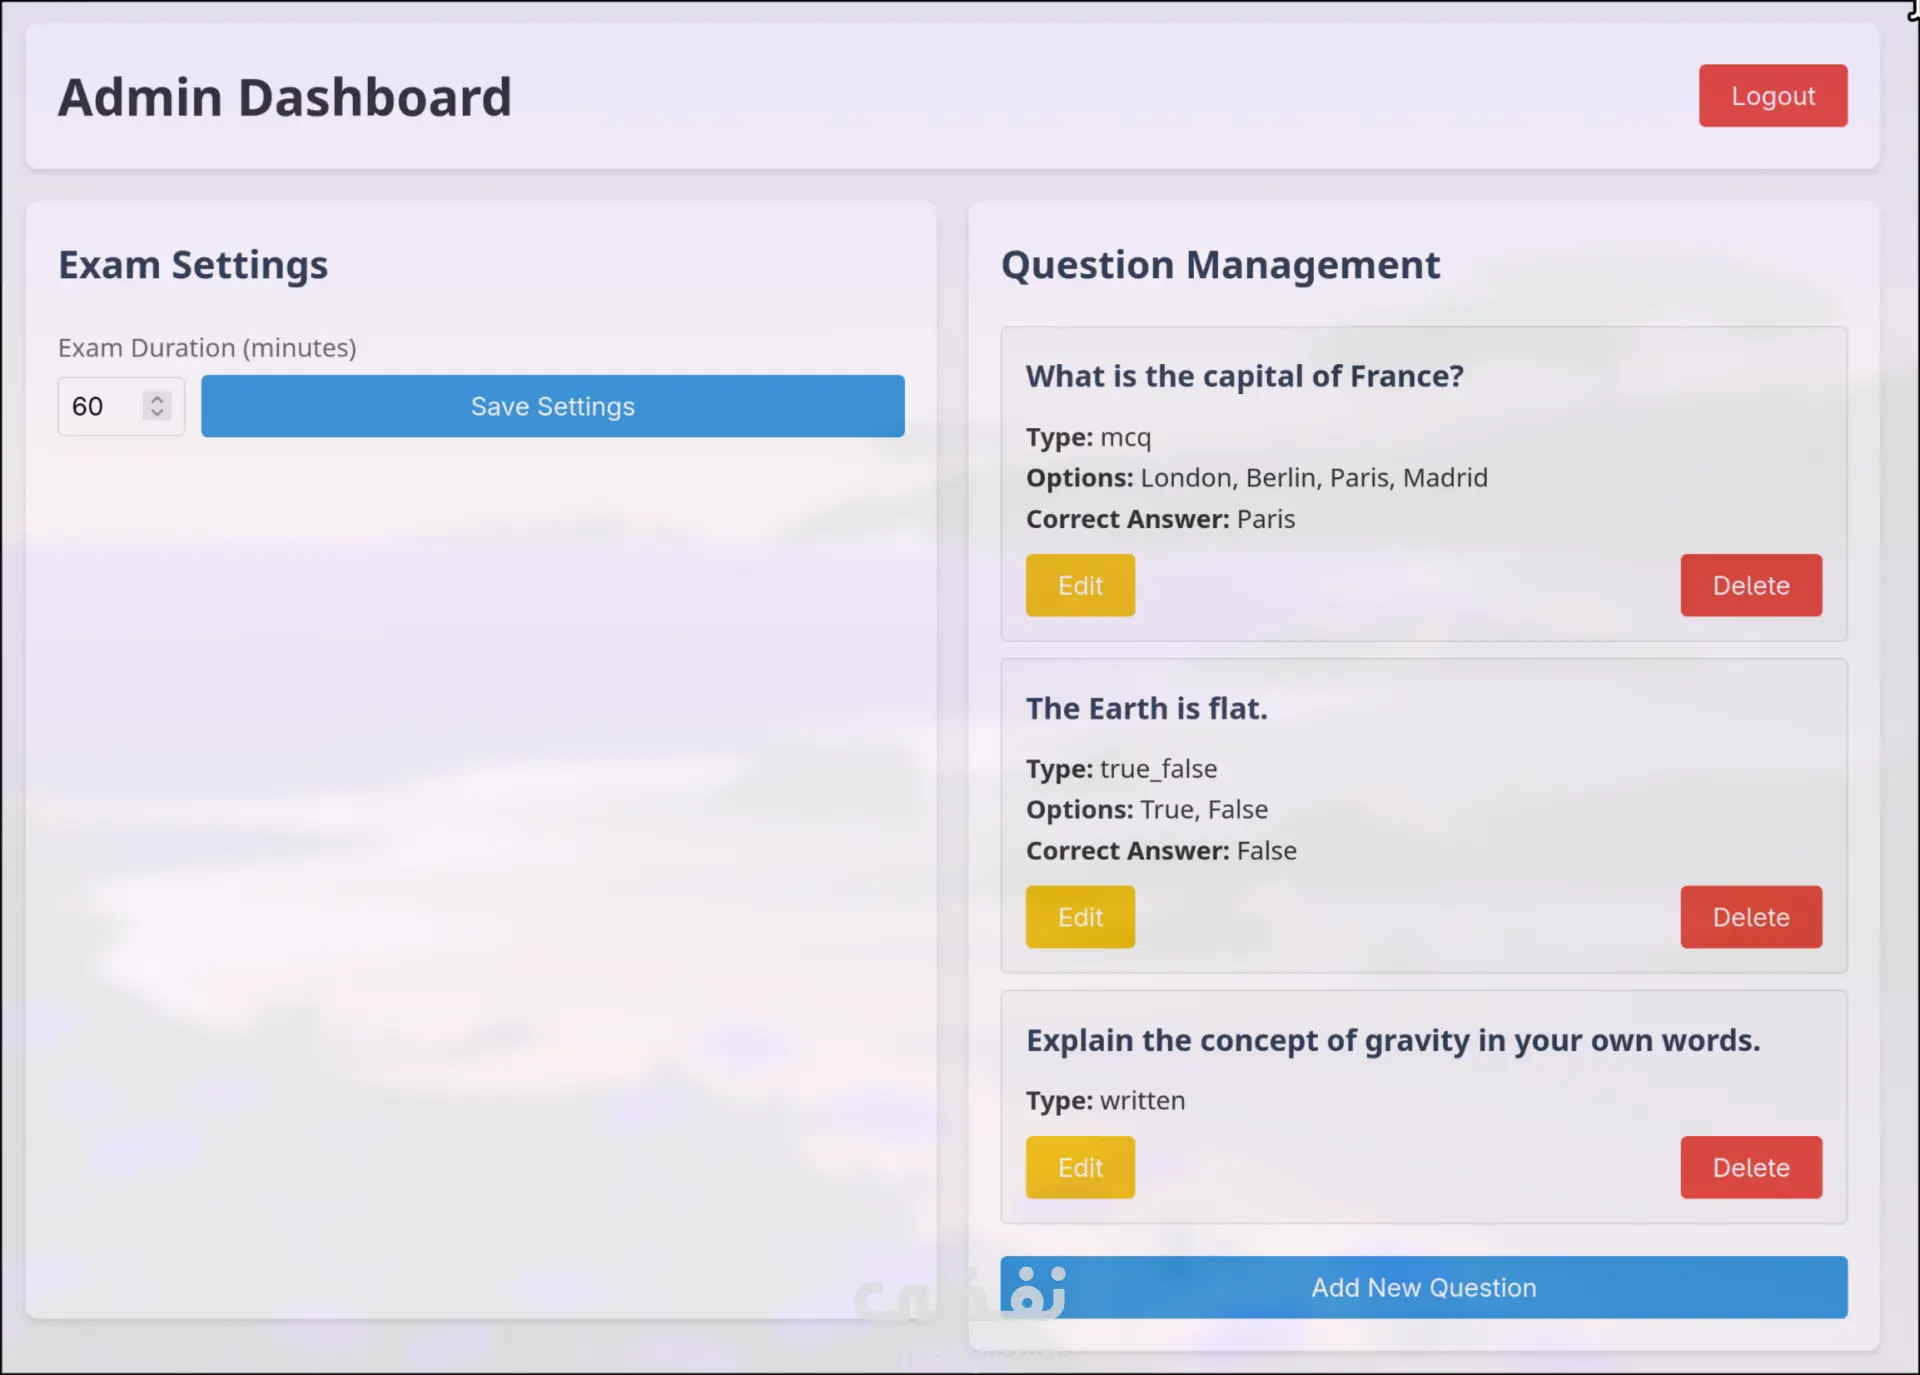Click the Arabic watermark logo at bottom
The width and height of the screenshot is (1920, 1375).
click(960, 1295)
